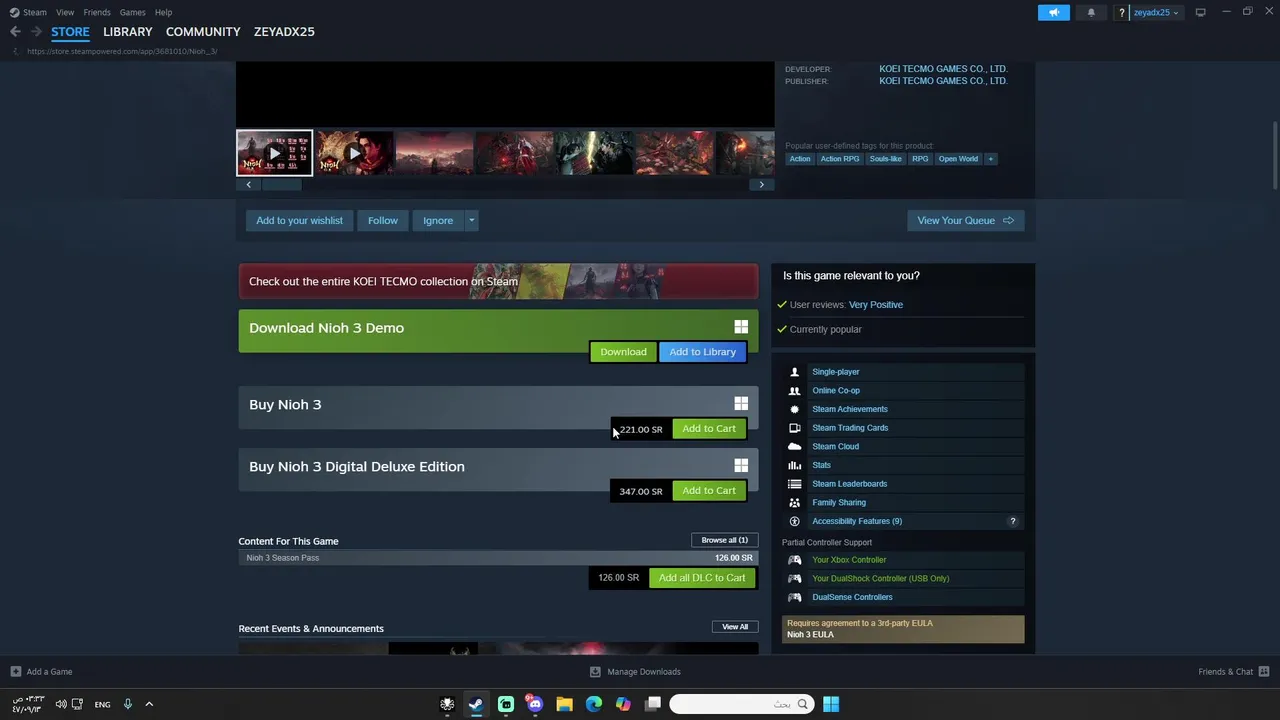Screen dimensions: 1280x720
Task: Open the ZEYADX25 profile tab
Action: [284, 32]
